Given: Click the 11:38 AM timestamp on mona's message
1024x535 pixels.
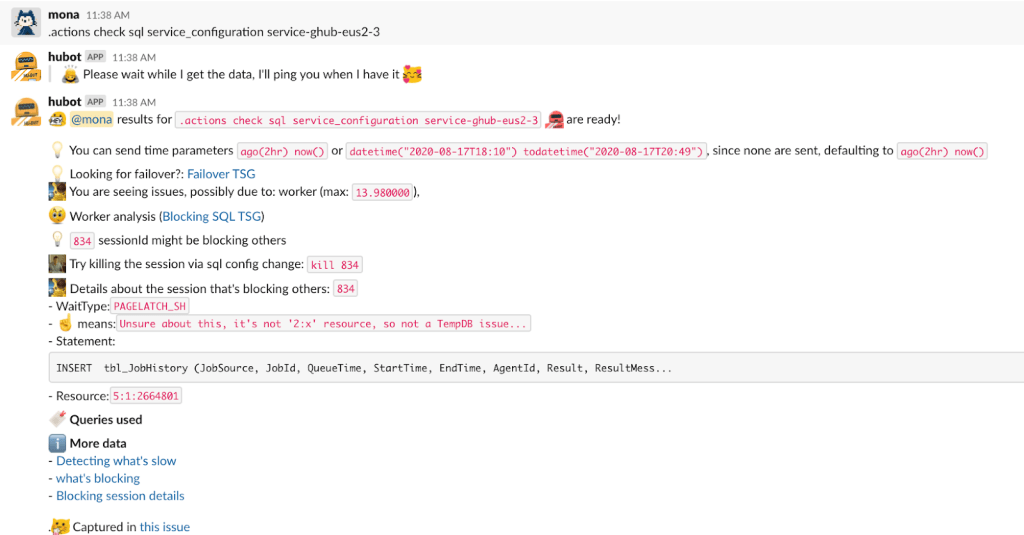Looking at the screenshot, I should tap(106, 16).
